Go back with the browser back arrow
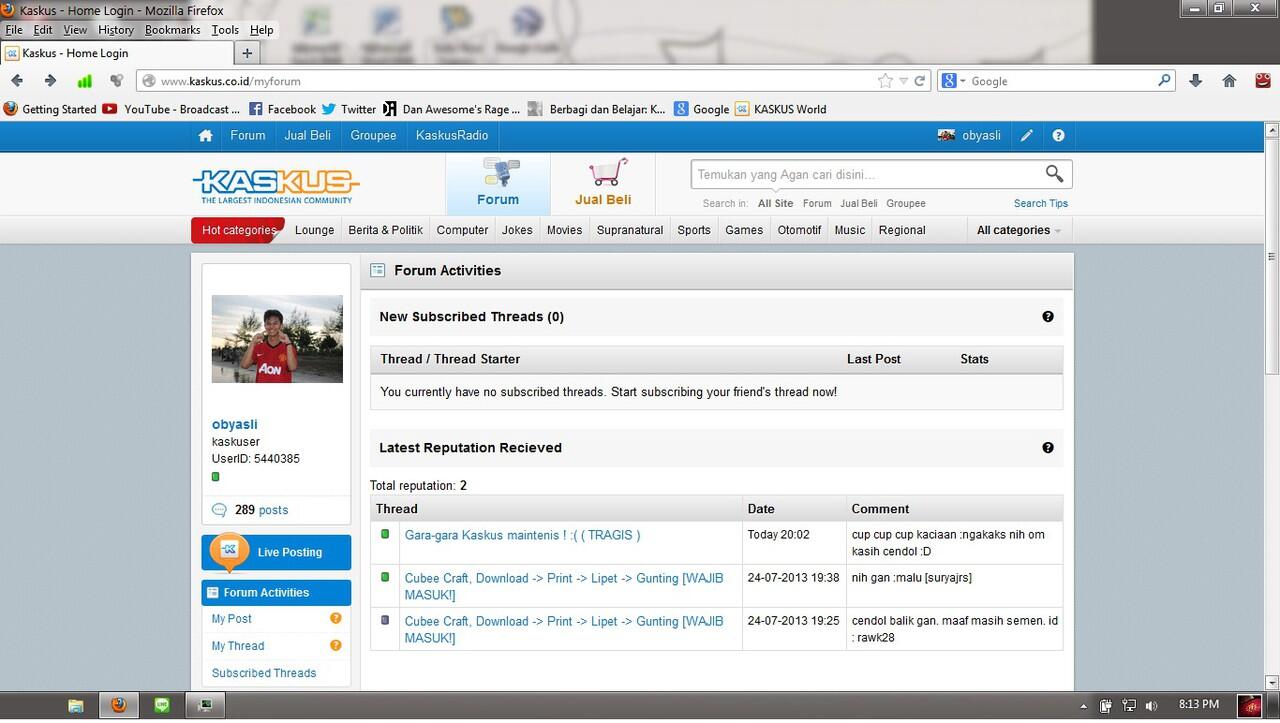The height and width of the screenshot is (723, 1280). 17,81
